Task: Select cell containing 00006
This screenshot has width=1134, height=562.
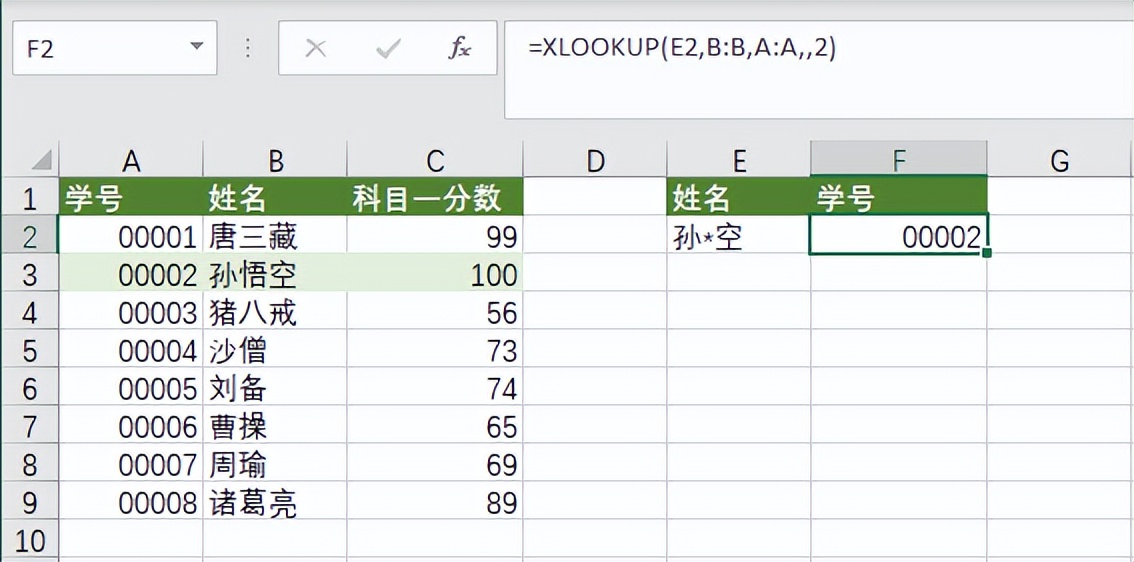Action: 131,425
